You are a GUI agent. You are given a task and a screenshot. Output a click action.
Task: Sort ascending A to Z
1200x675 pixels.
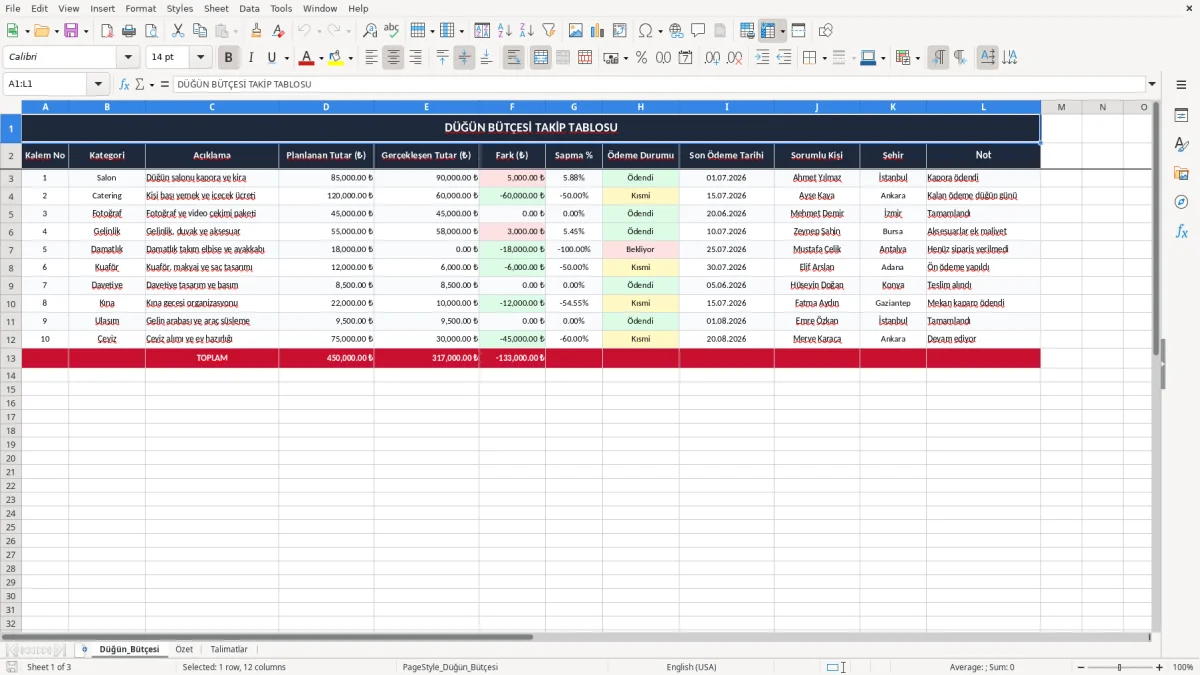[x=505, y=31]
